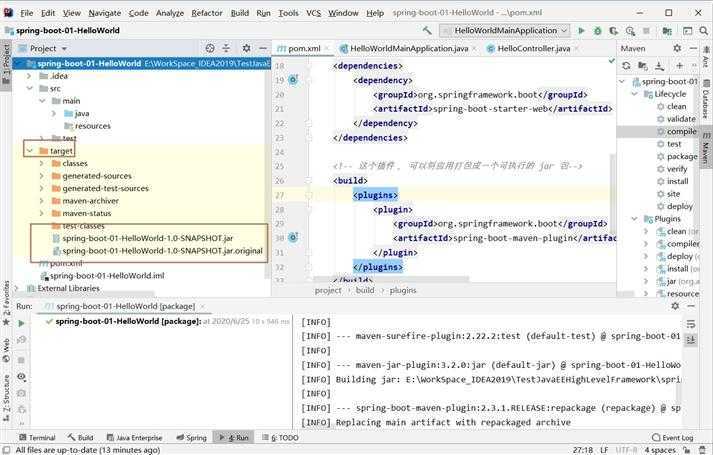This screenshot has height=455, width=713.
Task: Open the Refactor menu
Action: pyautogui.click(x=207, y=13)
